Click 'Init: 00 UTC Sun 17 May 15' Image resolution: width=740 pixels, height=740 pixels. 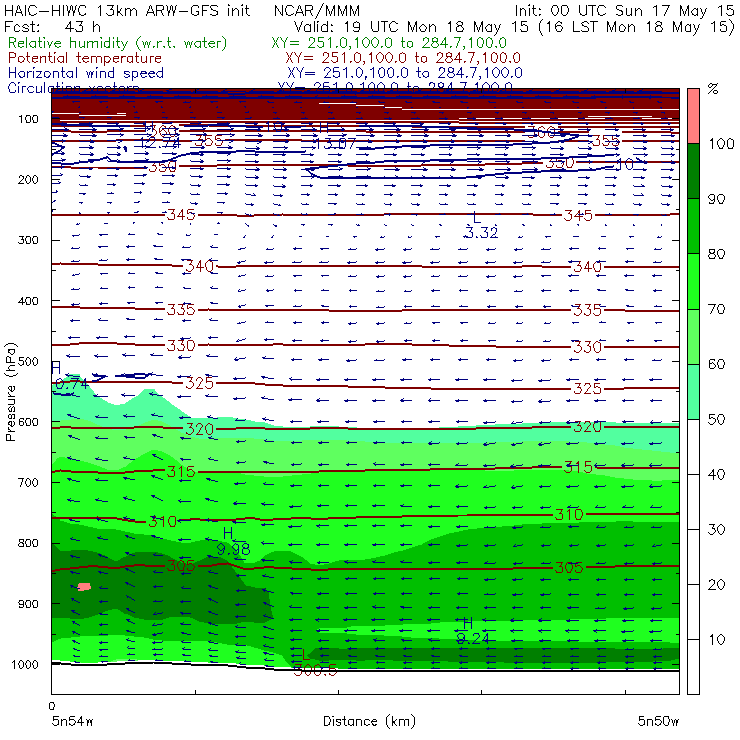(623, 10)
